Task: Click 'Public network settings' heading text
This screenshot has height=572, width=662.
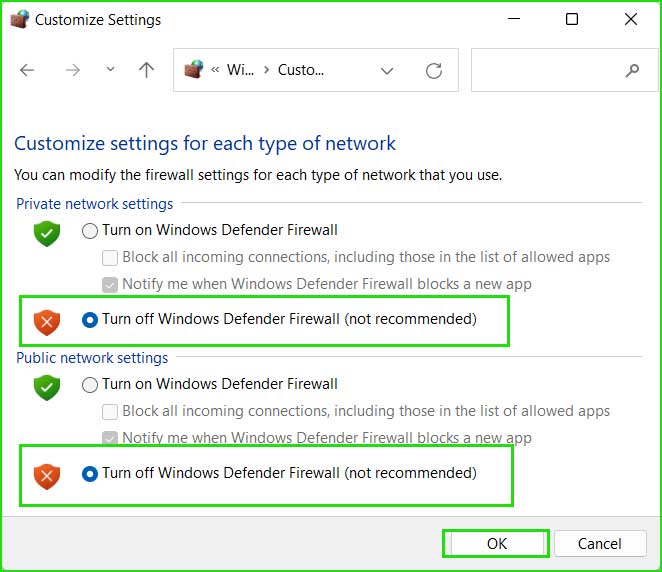Action: click(x=92, y=358)
